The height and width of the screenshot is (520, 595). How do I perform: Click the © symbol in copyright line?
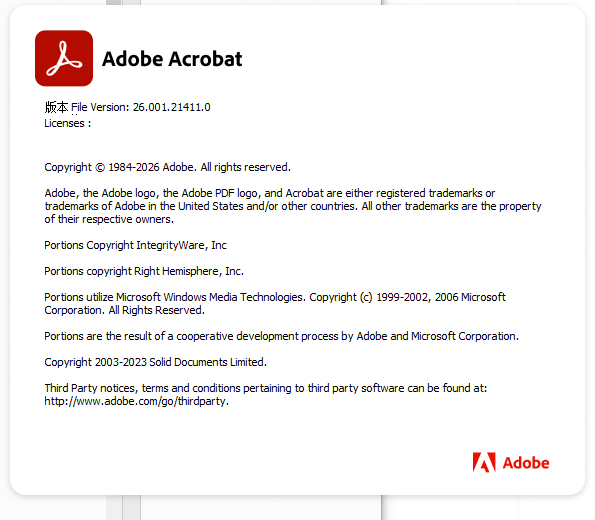coord(100,167)
